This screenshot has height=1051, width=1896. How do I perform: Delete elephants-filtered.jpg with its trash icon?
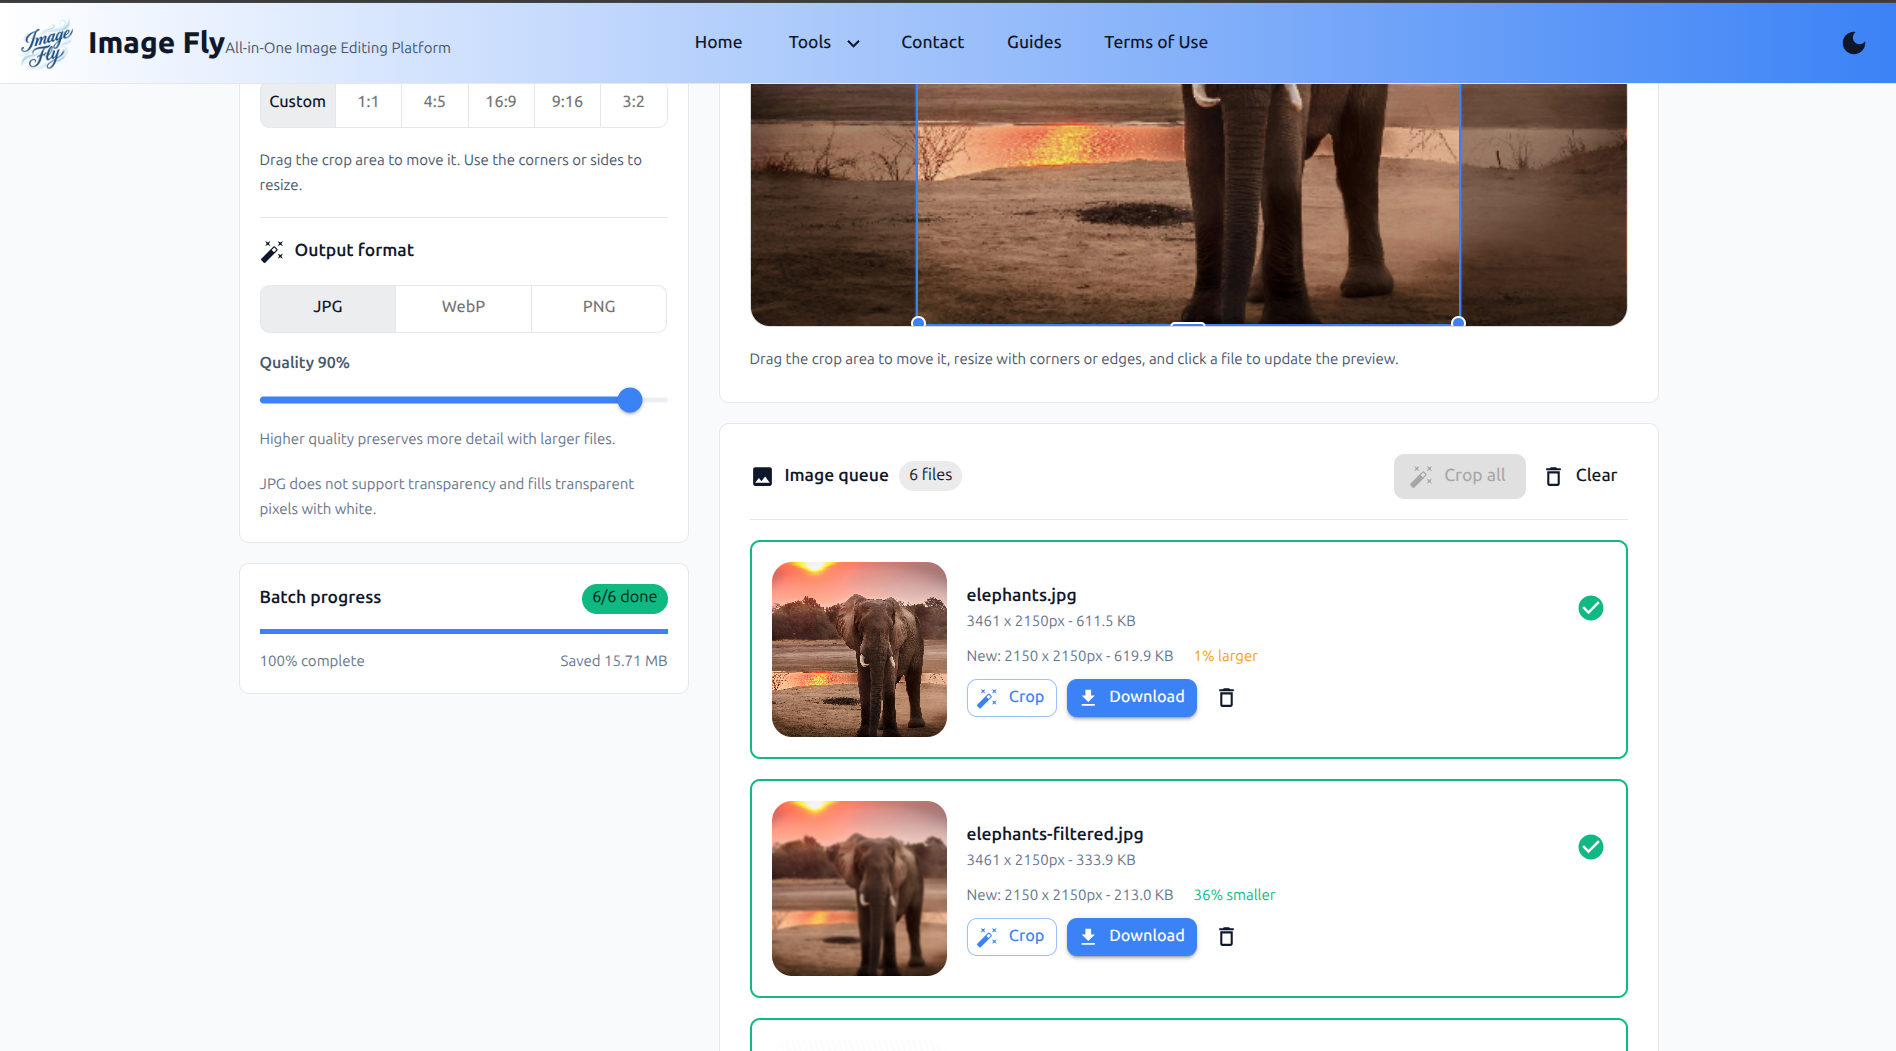(x=1226, y=937)
